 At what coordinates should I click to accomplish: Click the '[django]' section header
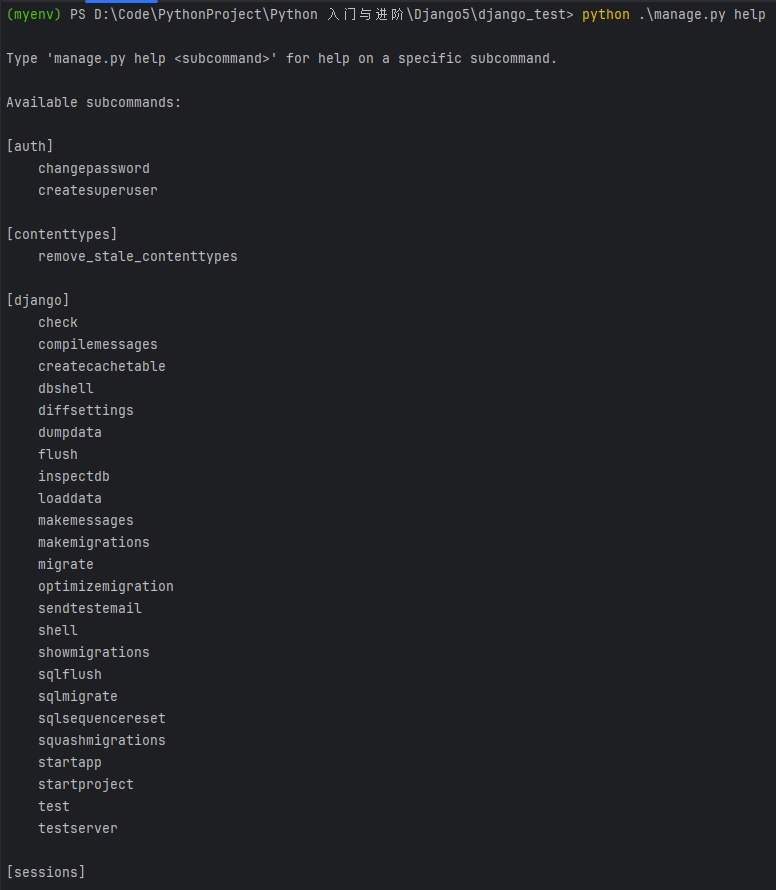pos(38,301)
